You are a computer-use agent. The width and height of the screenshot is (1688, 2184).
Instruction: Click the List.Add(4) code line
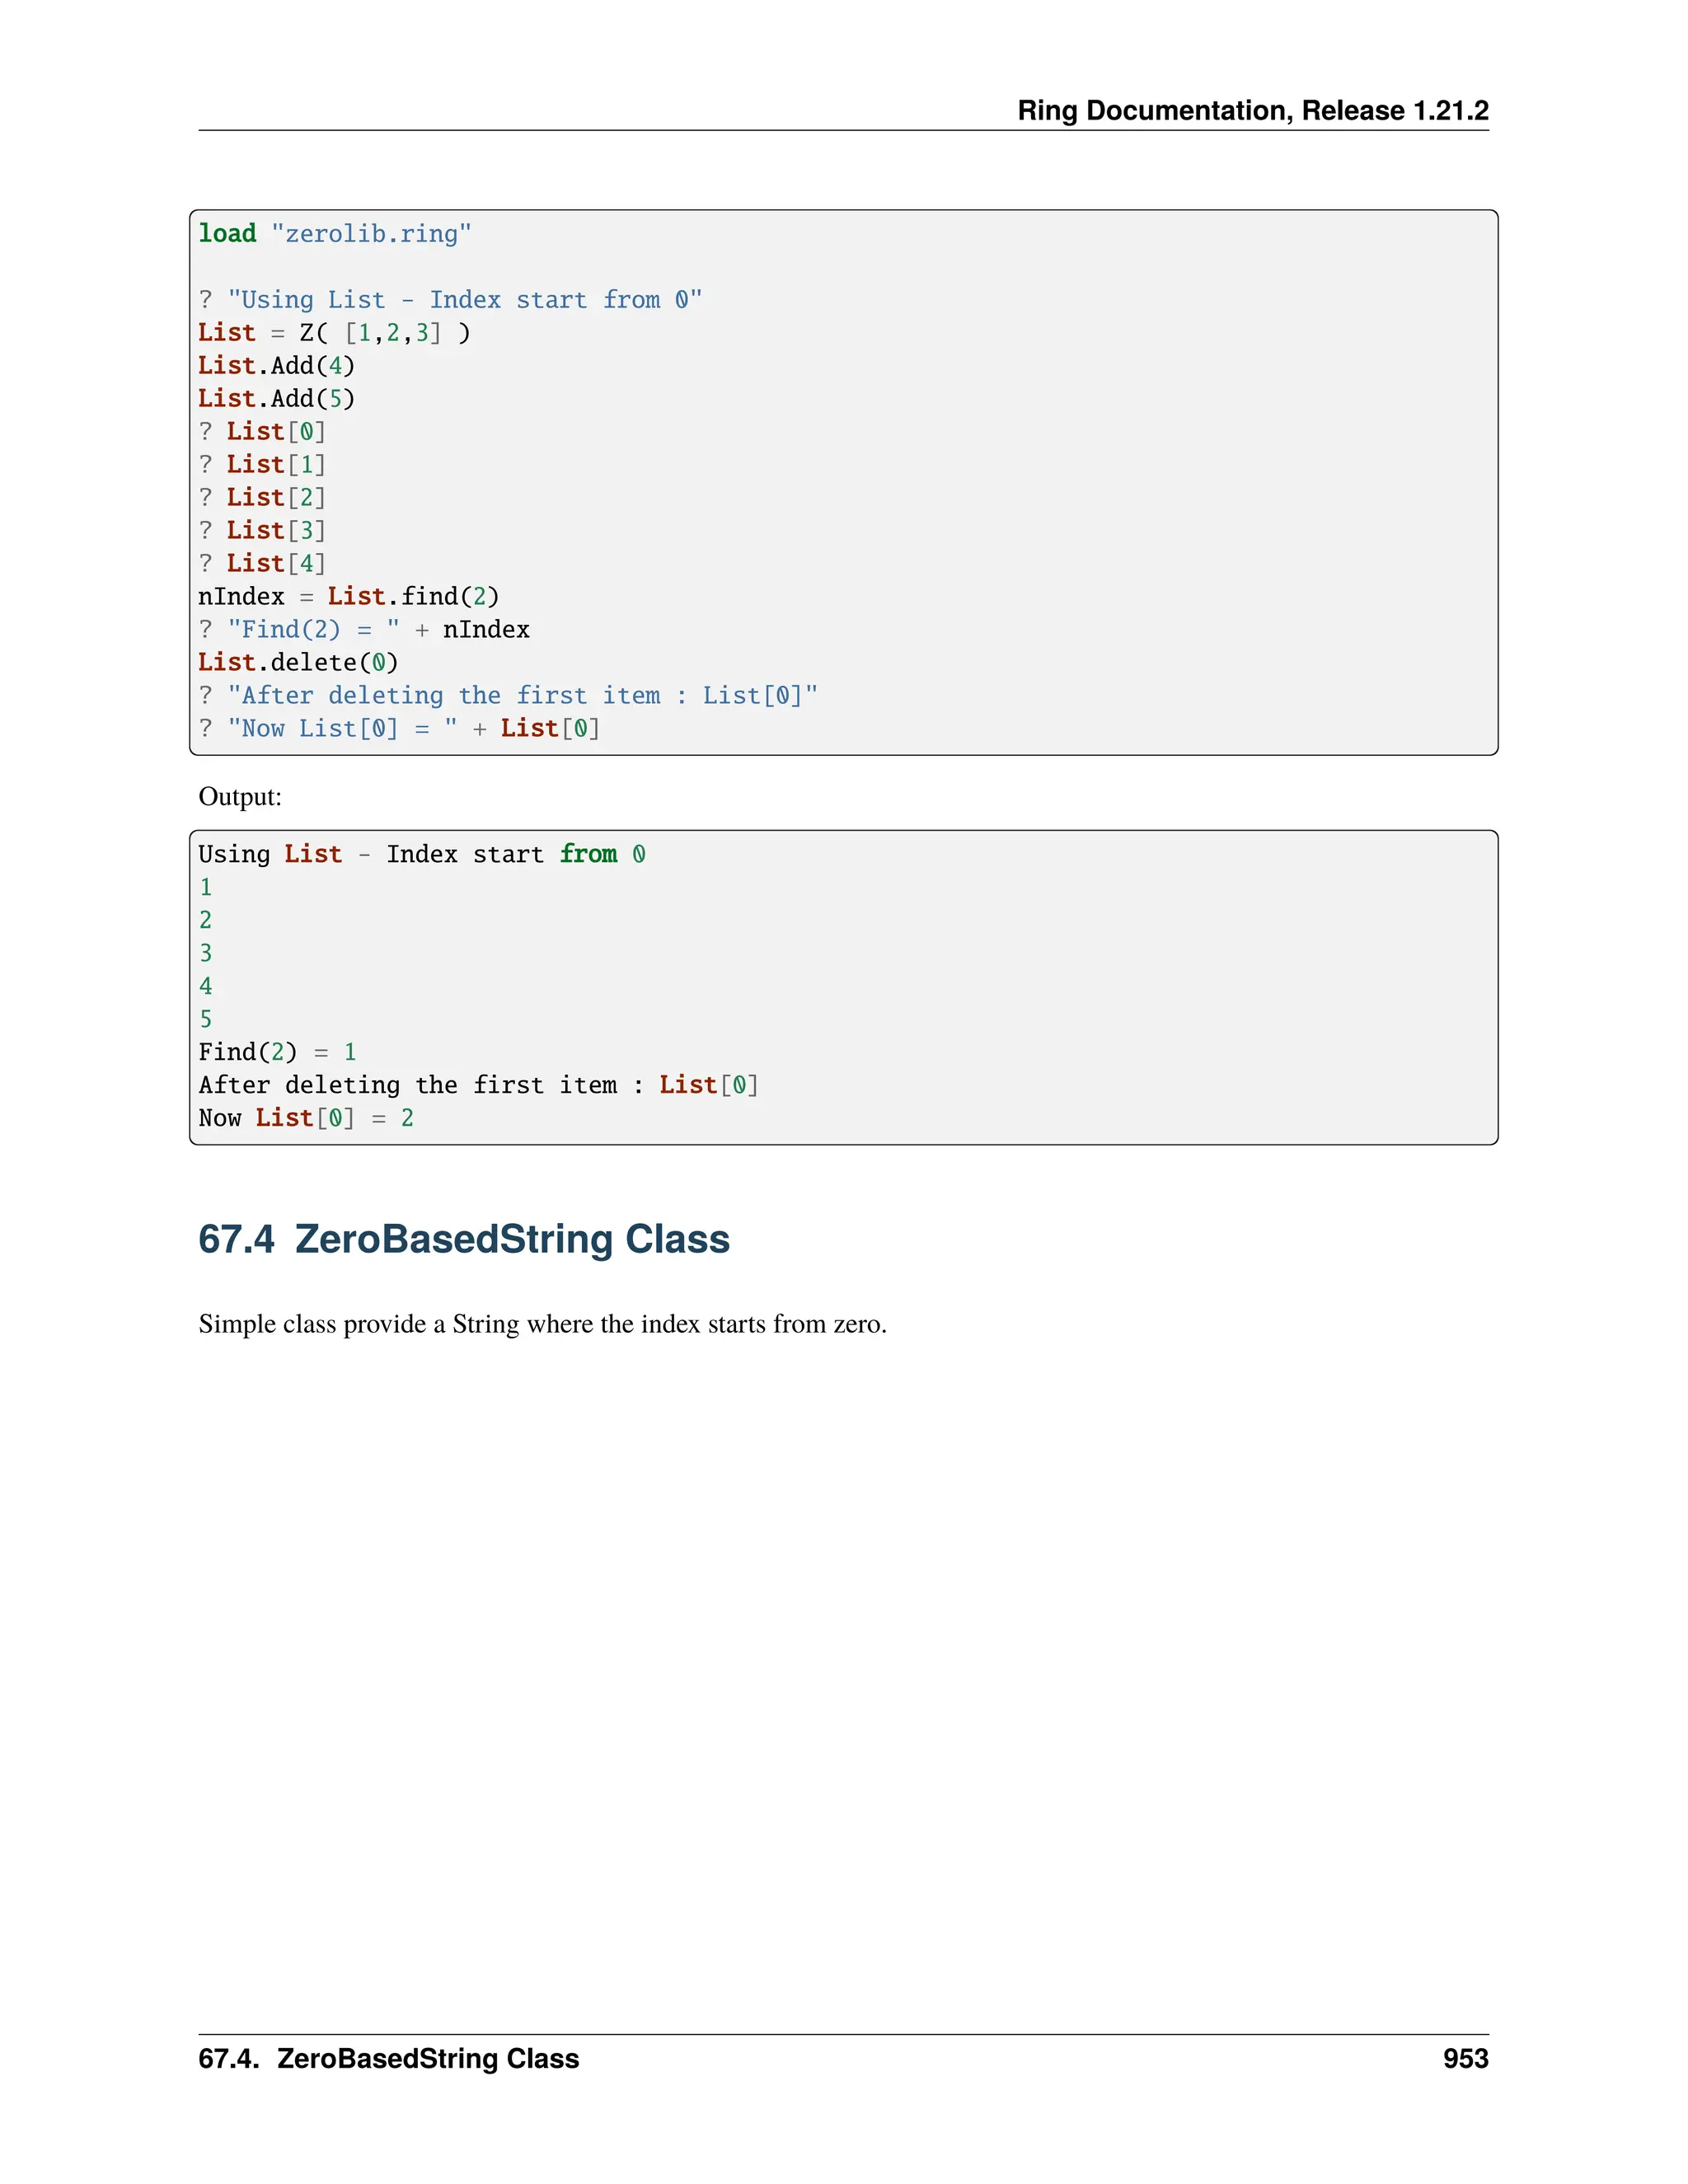coord(276,366)
